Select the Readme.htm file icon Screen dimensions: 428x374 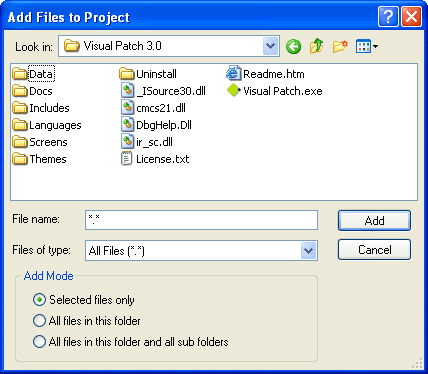(233, 73)
